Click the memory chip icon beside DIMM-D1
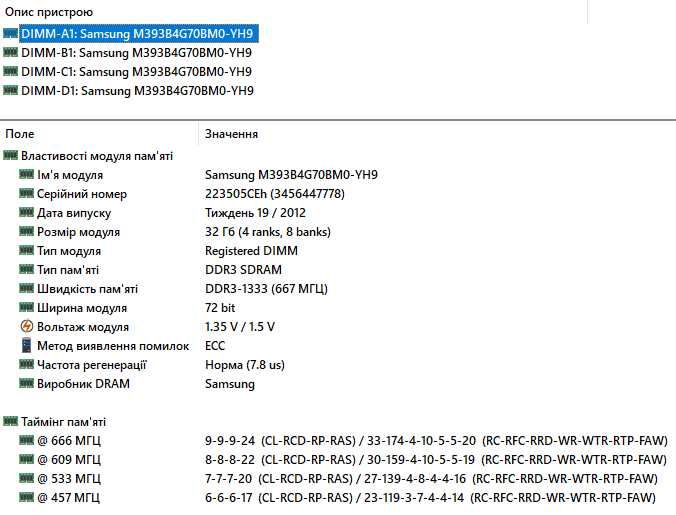The height and width of the screenshot is (515, 676). click(x=10, y=90)
